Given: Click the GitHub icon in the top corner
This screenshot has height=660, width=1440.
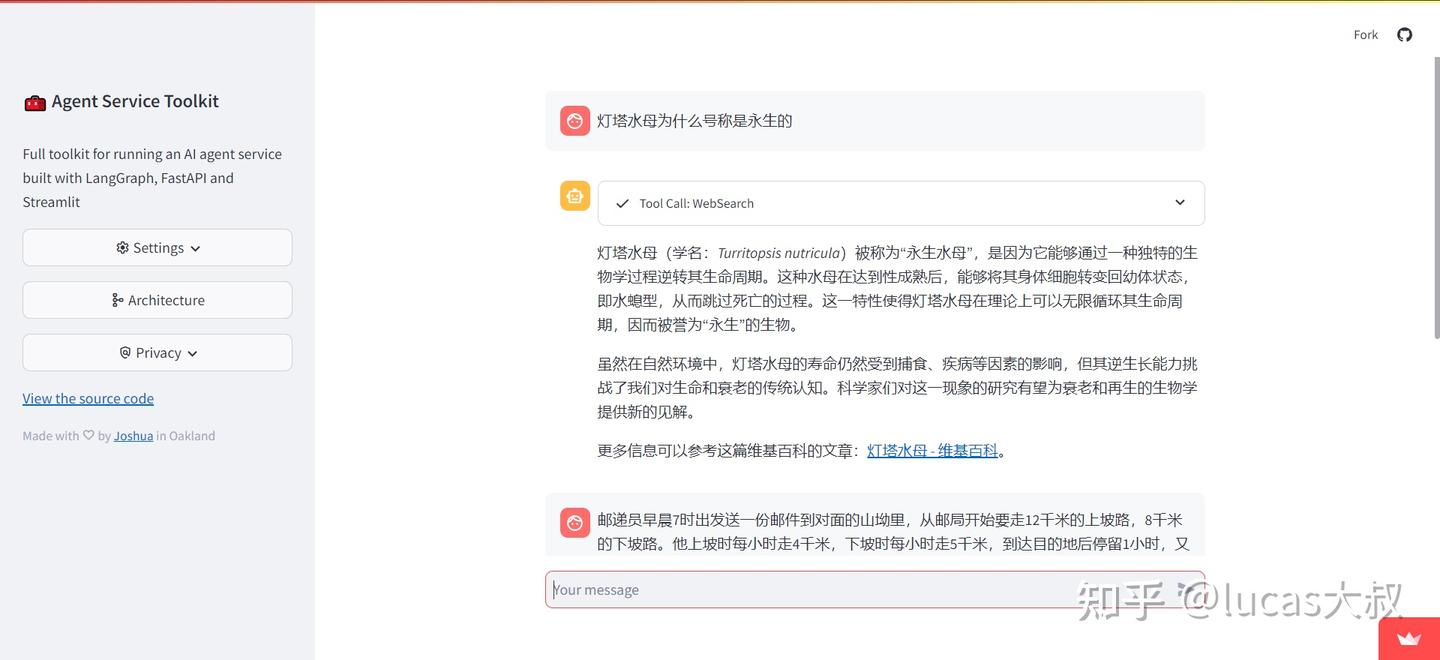Looking at the screenshot, I should tap(1404, 32).
